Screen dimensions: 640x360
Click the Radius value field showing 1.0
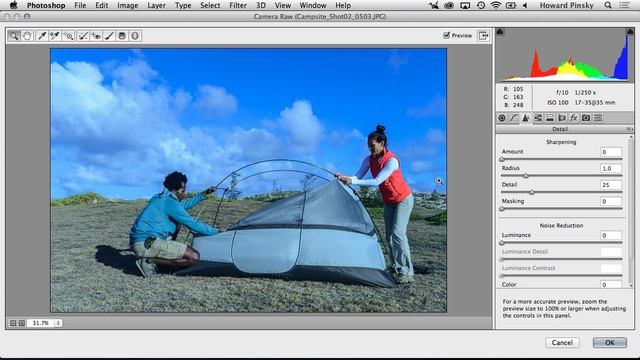[x=611, y=168]
